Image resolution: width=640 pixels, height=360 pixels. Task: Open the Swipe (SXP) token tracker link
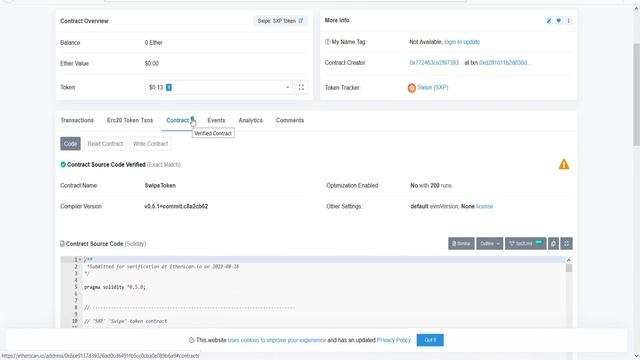433,87
